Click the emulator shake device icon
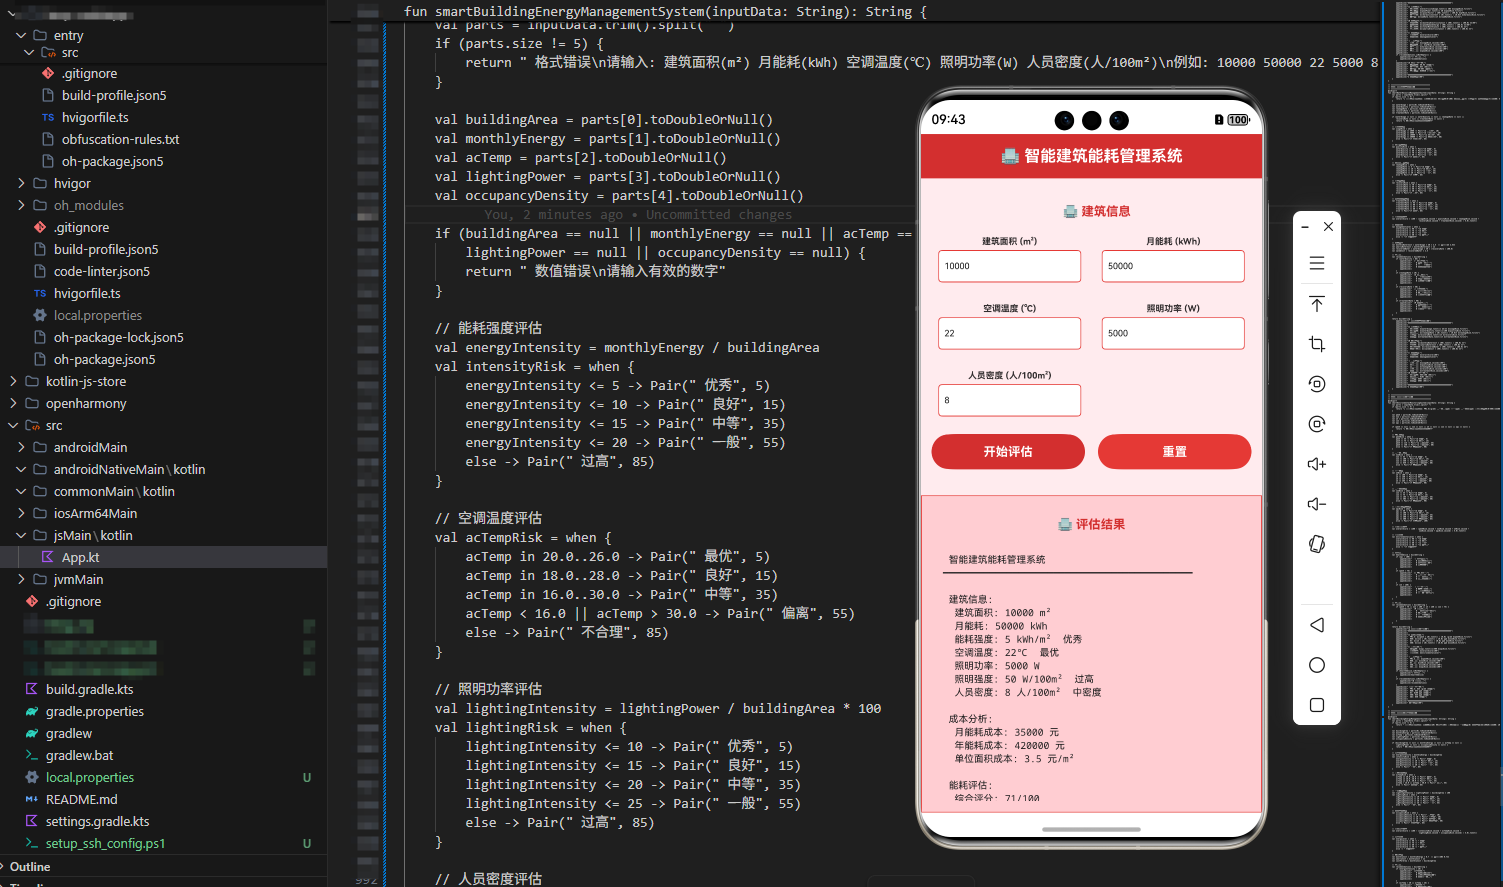 [1316, 544]
